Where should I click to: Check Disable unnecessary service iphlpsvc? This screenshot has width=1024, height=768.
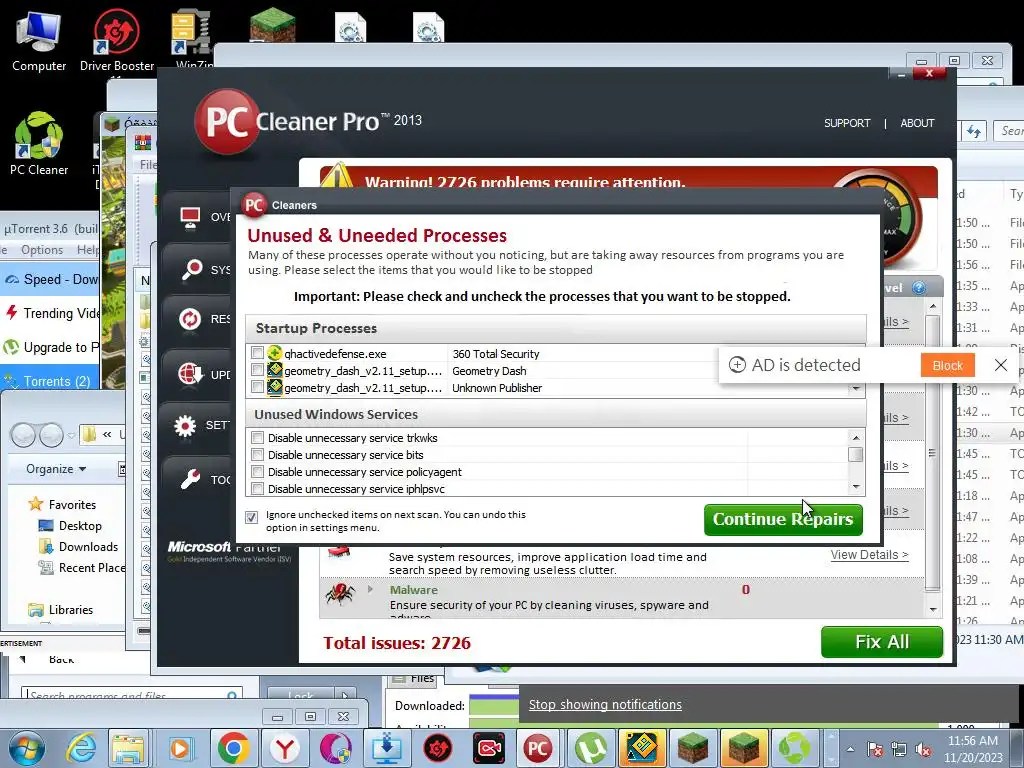click(257, 488)
